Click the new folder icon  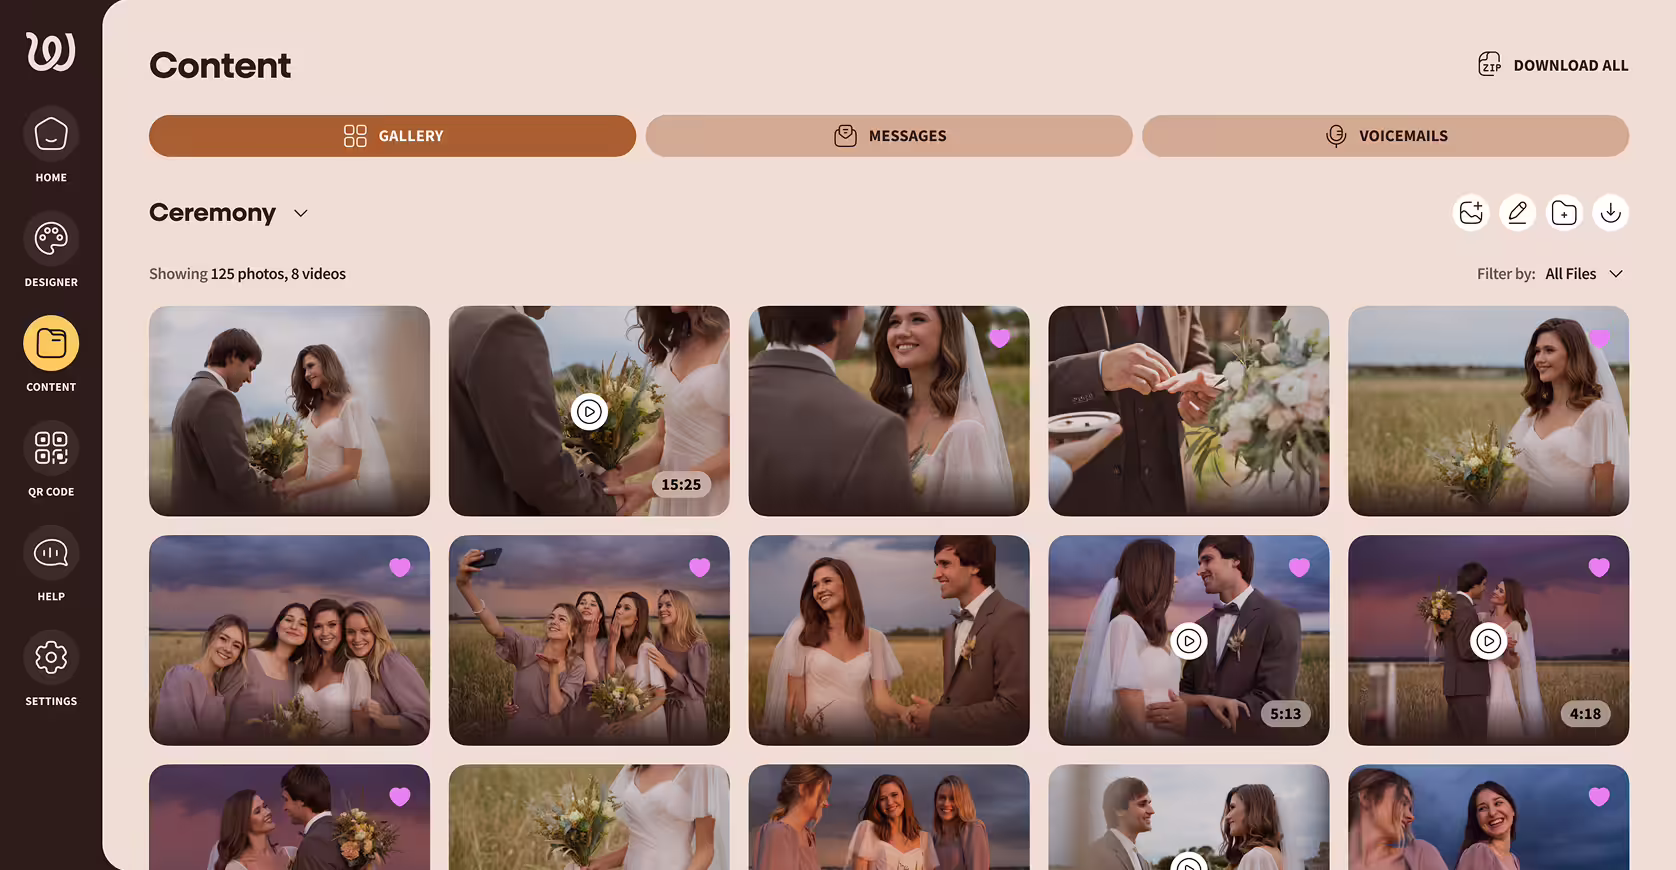(1564, 213)
